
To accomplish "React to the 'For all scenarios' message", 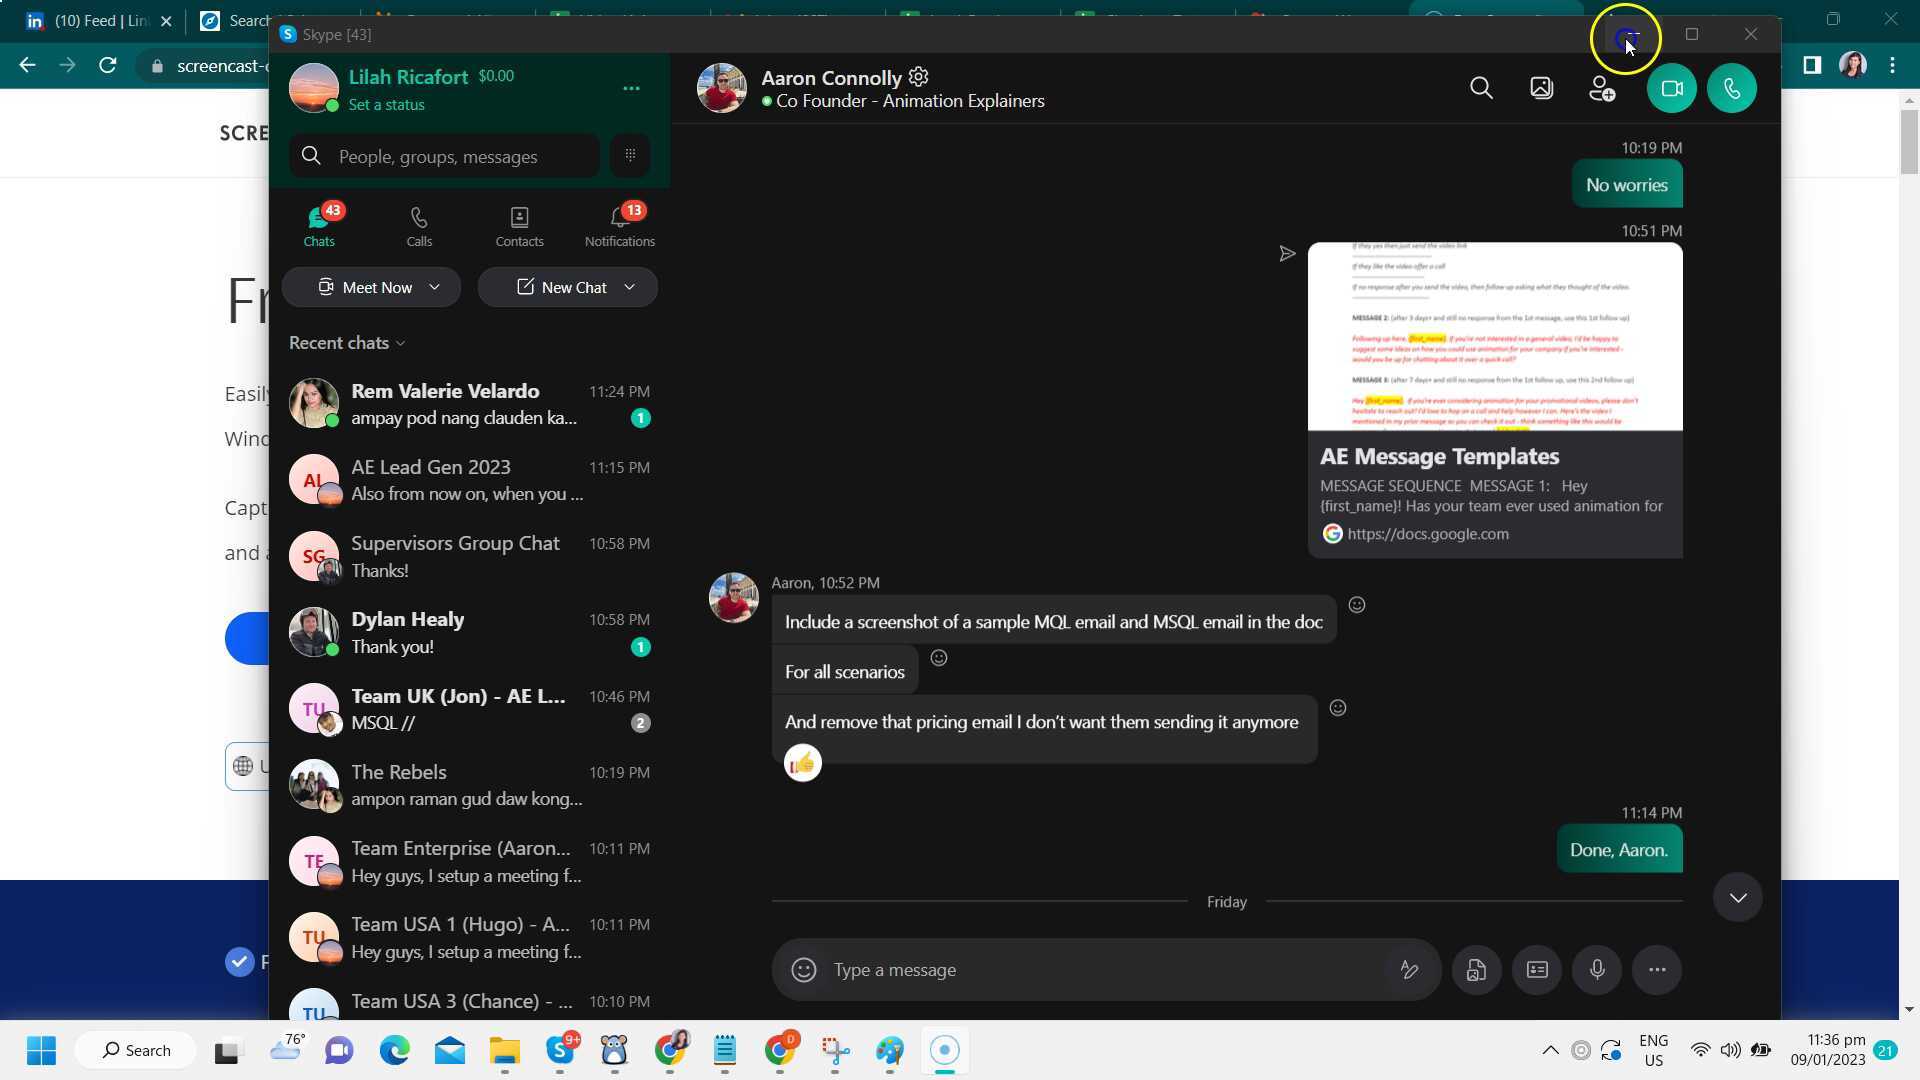I will point(938,658).
